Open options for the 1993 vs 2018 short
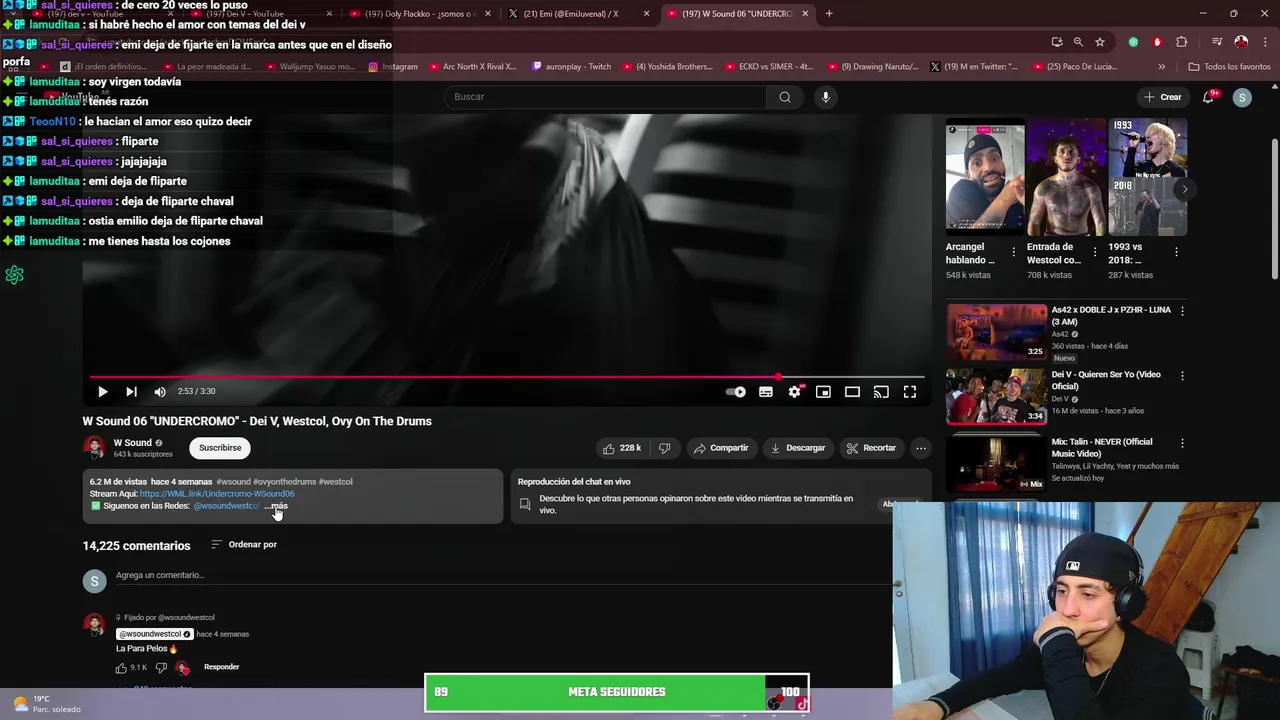 coord(1176,252)
